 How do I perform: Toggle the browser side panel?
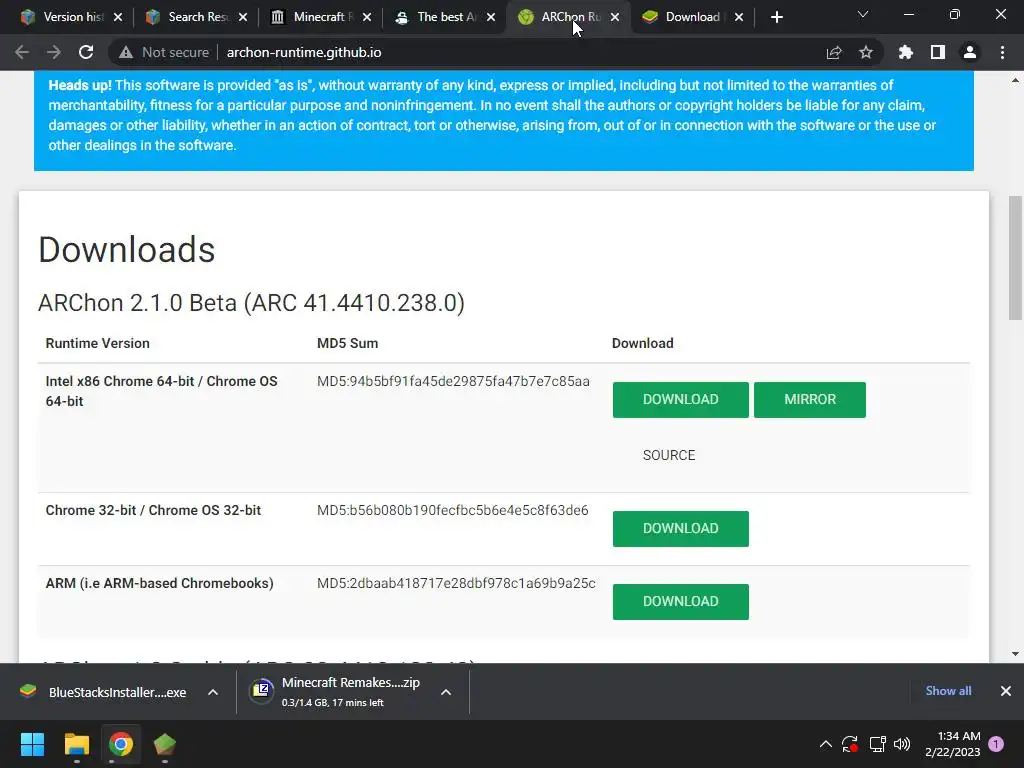point(938,52)
